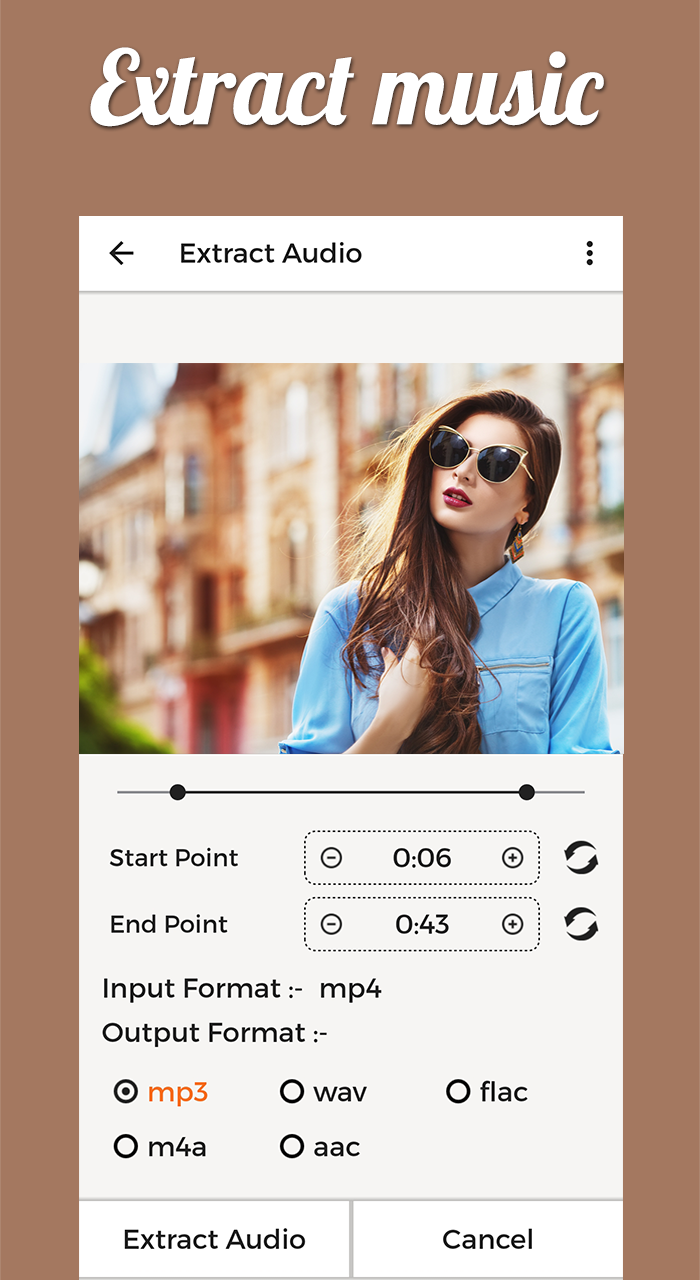Choose aac as output format
This screenshot has height=1280, width=700.
[x=320, y=1147]
